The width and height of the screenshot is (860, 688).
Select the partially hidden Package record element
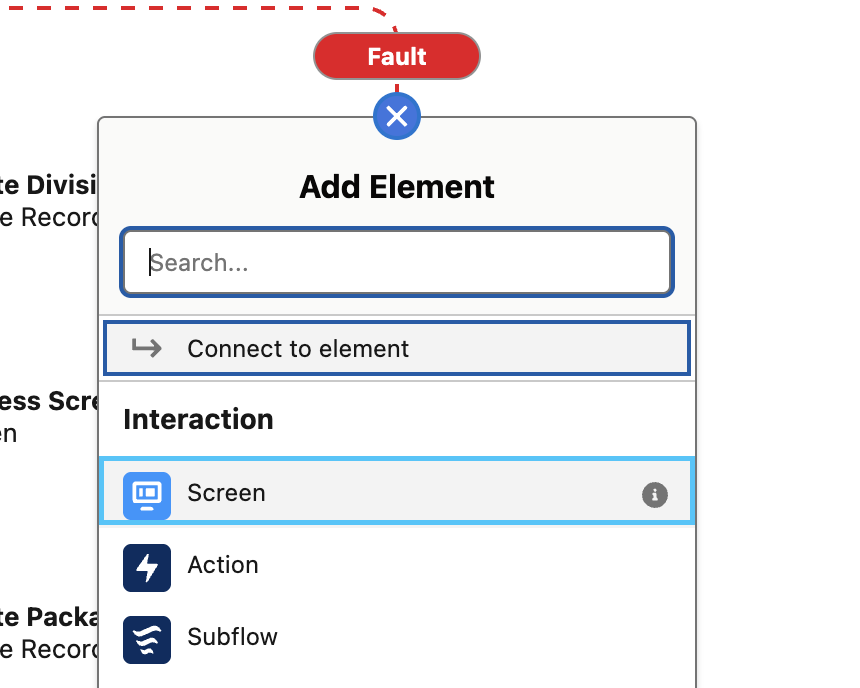pos(50,617)
